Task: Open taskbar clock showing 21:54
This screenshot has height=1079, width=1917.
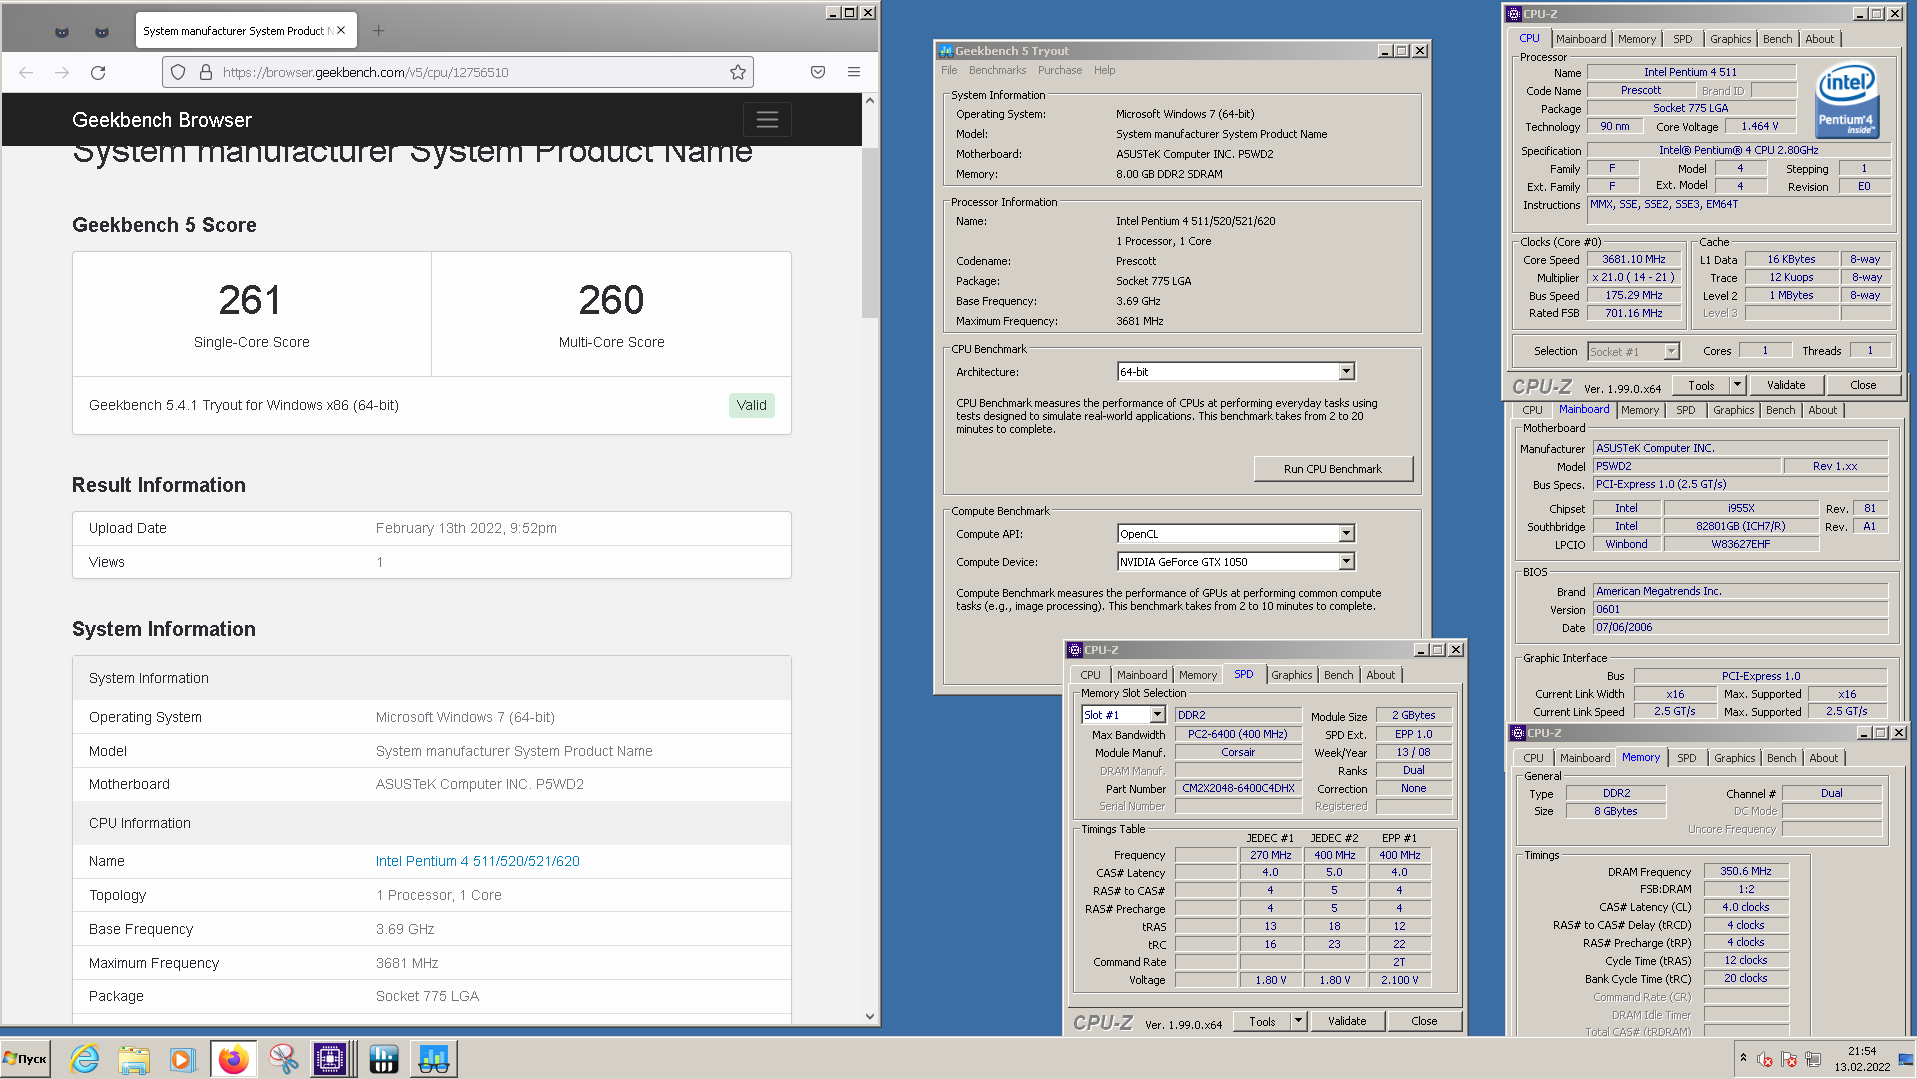Action: coord(1862,1059)
